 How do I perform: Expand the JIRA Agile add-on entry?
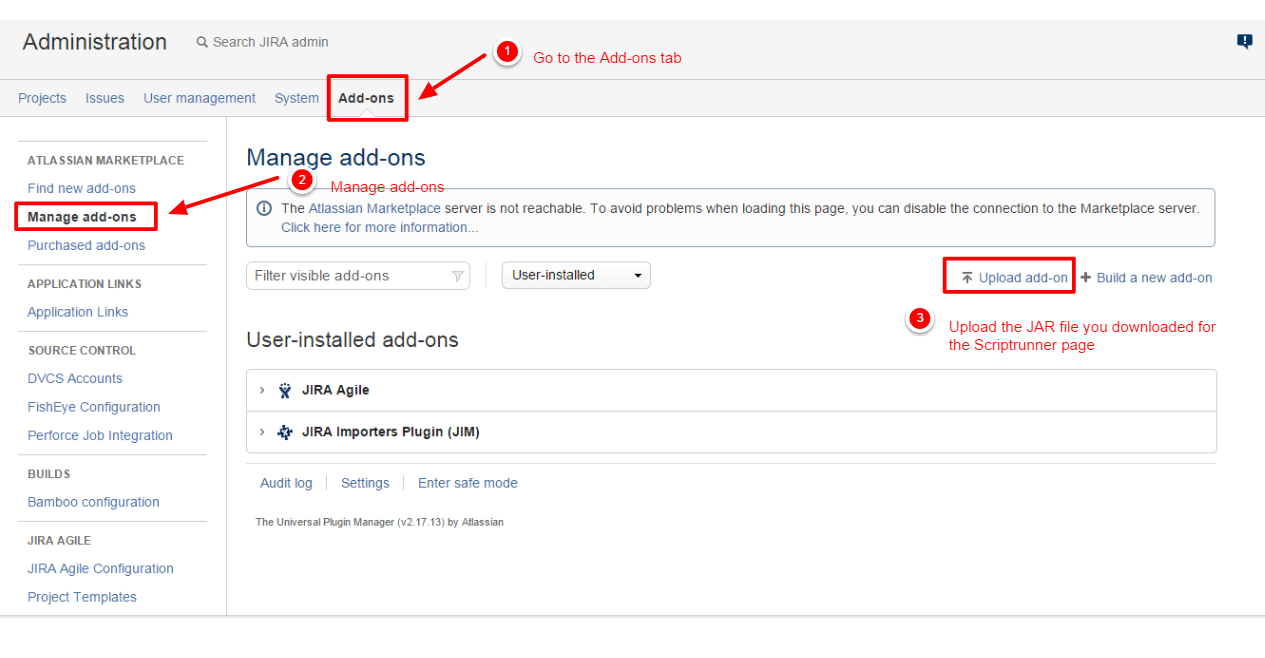(263, 390)
